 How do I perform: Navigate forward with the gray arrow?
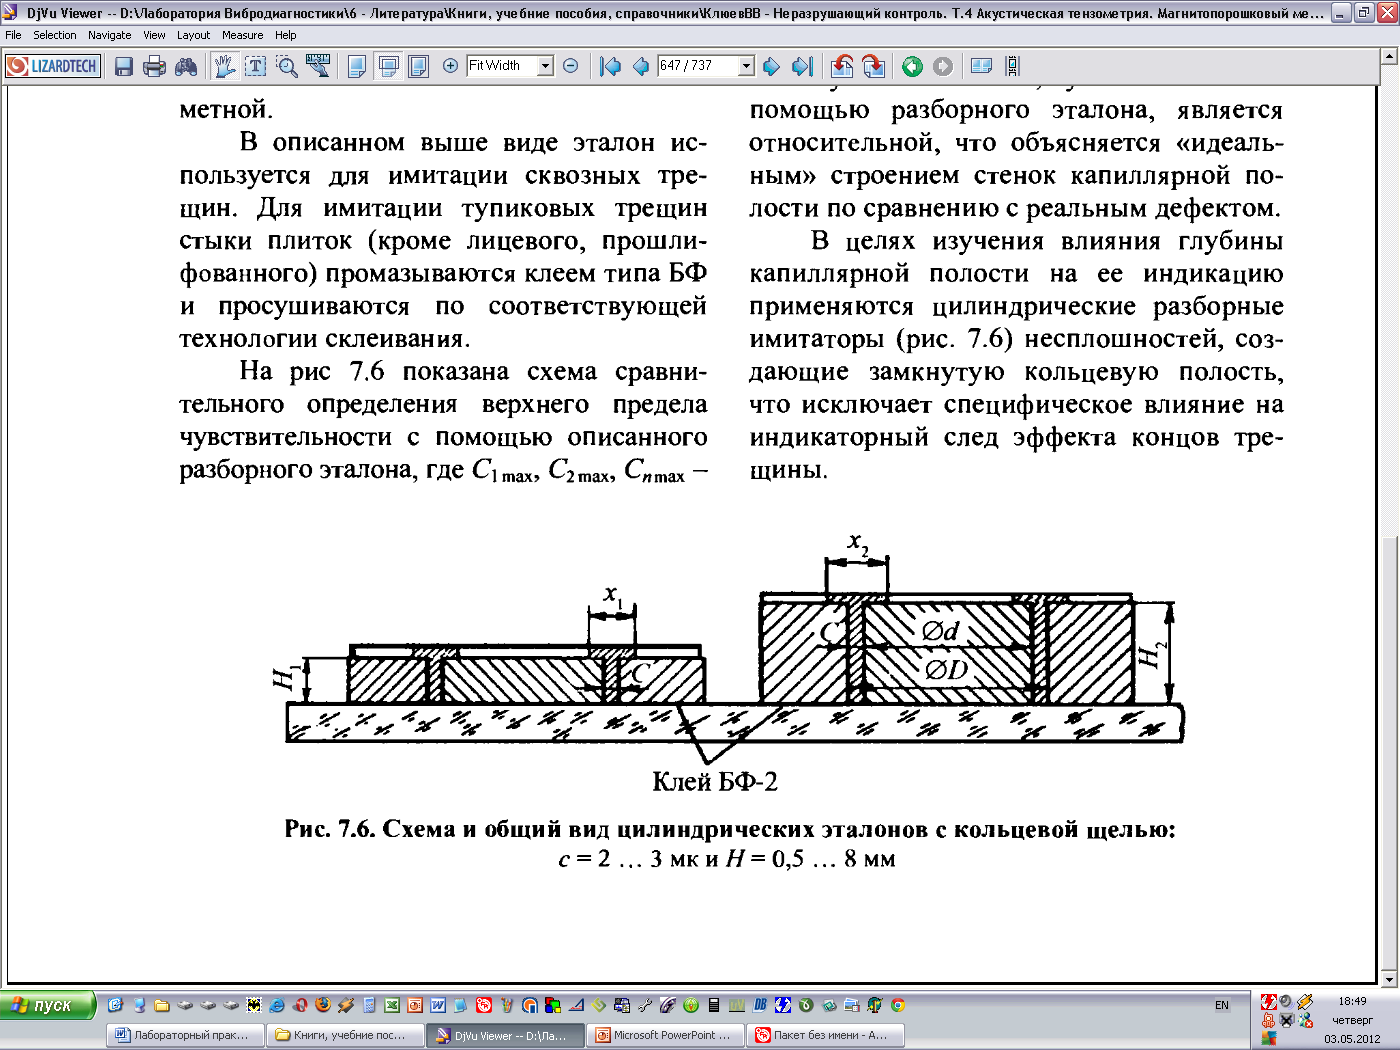pos(943,66)
